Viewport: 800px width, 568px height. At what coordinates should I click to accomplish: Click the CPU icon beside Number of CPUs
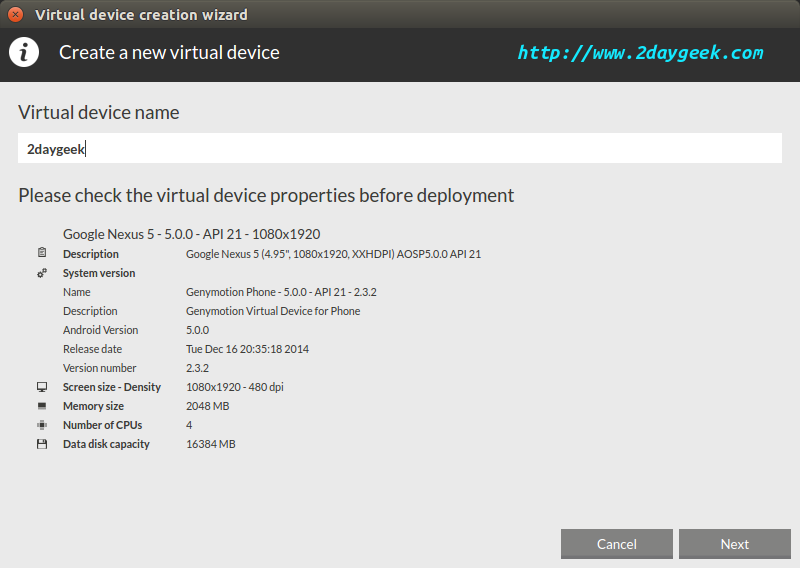(x=42, y=425)
